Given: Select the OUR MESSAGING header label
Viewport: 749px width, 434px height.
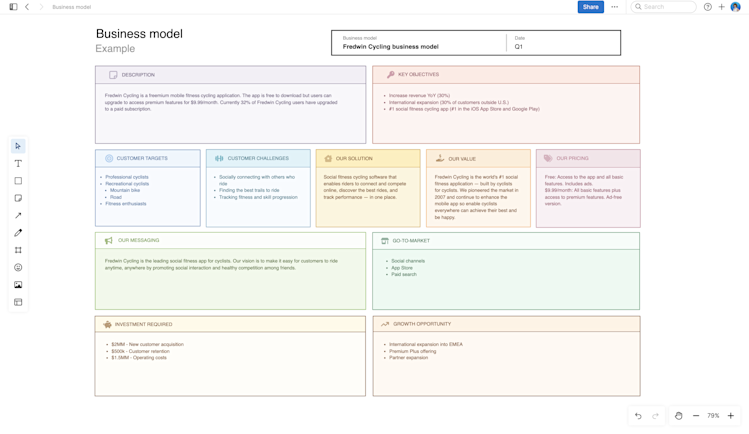Looking at the screenshot, I should pos(139,240).
